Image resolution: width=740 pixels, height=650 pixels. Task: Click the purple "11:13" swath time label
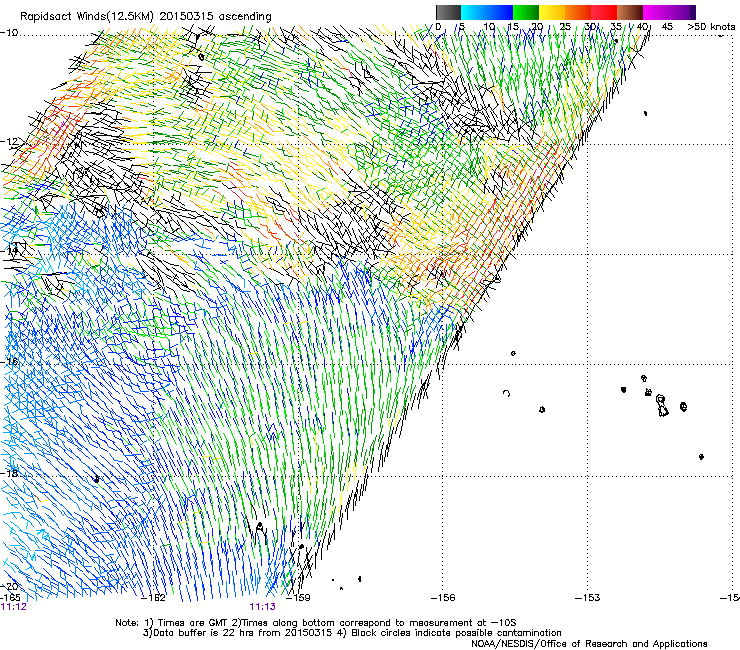point(262,607)
